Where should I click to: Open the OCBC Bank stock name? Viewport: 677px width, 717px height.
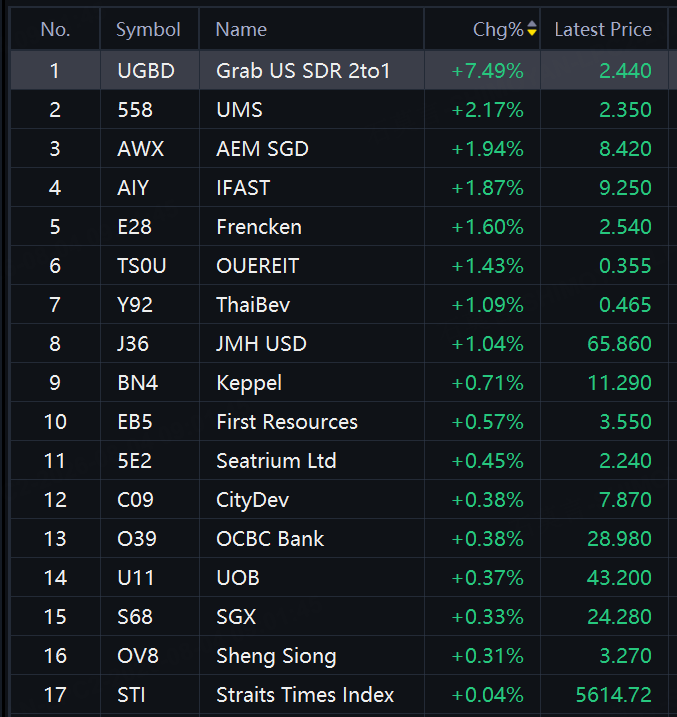(270, 539)
